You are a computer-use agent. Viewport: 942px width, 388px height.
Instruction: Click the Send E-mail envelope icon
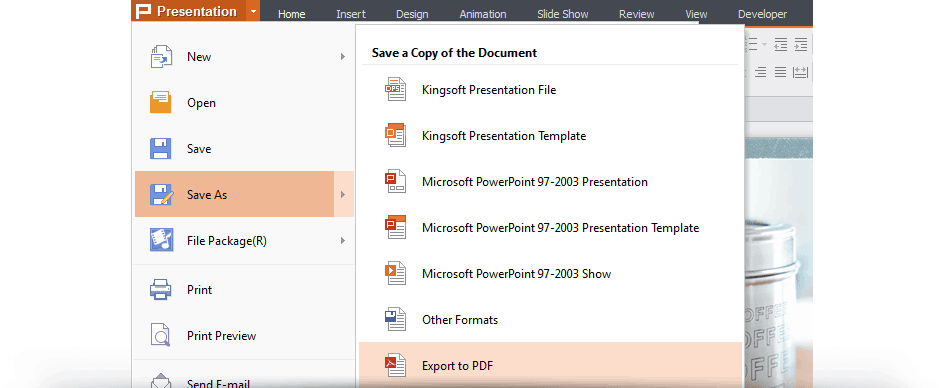(x=161, y=381)
